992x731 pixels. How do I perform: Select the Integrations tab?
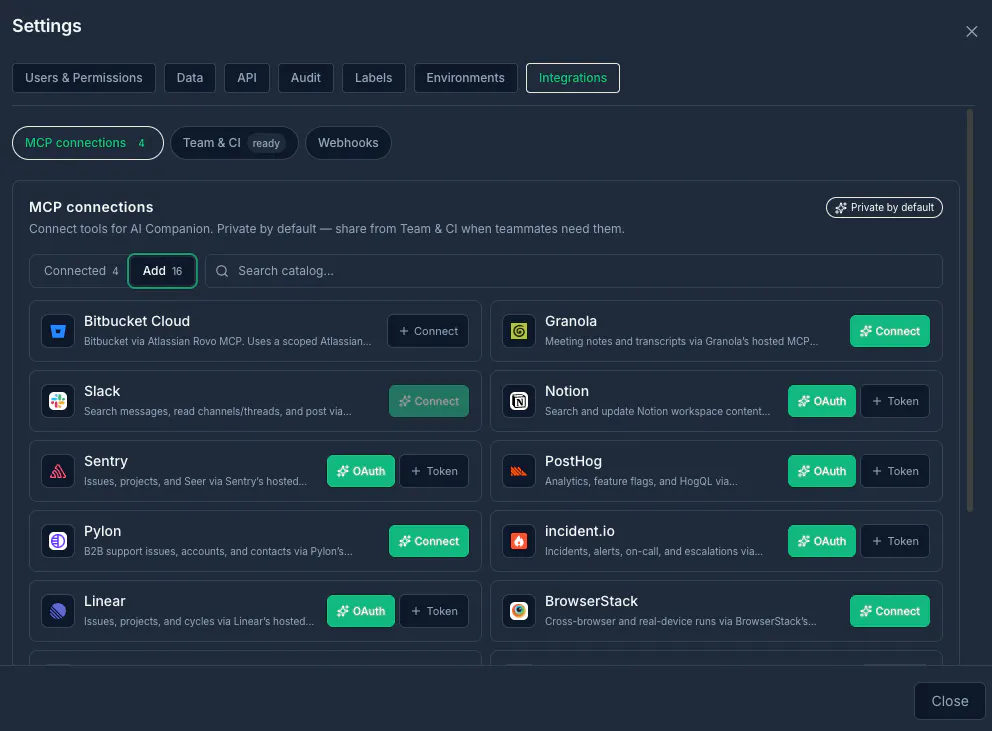coord(573,78)
